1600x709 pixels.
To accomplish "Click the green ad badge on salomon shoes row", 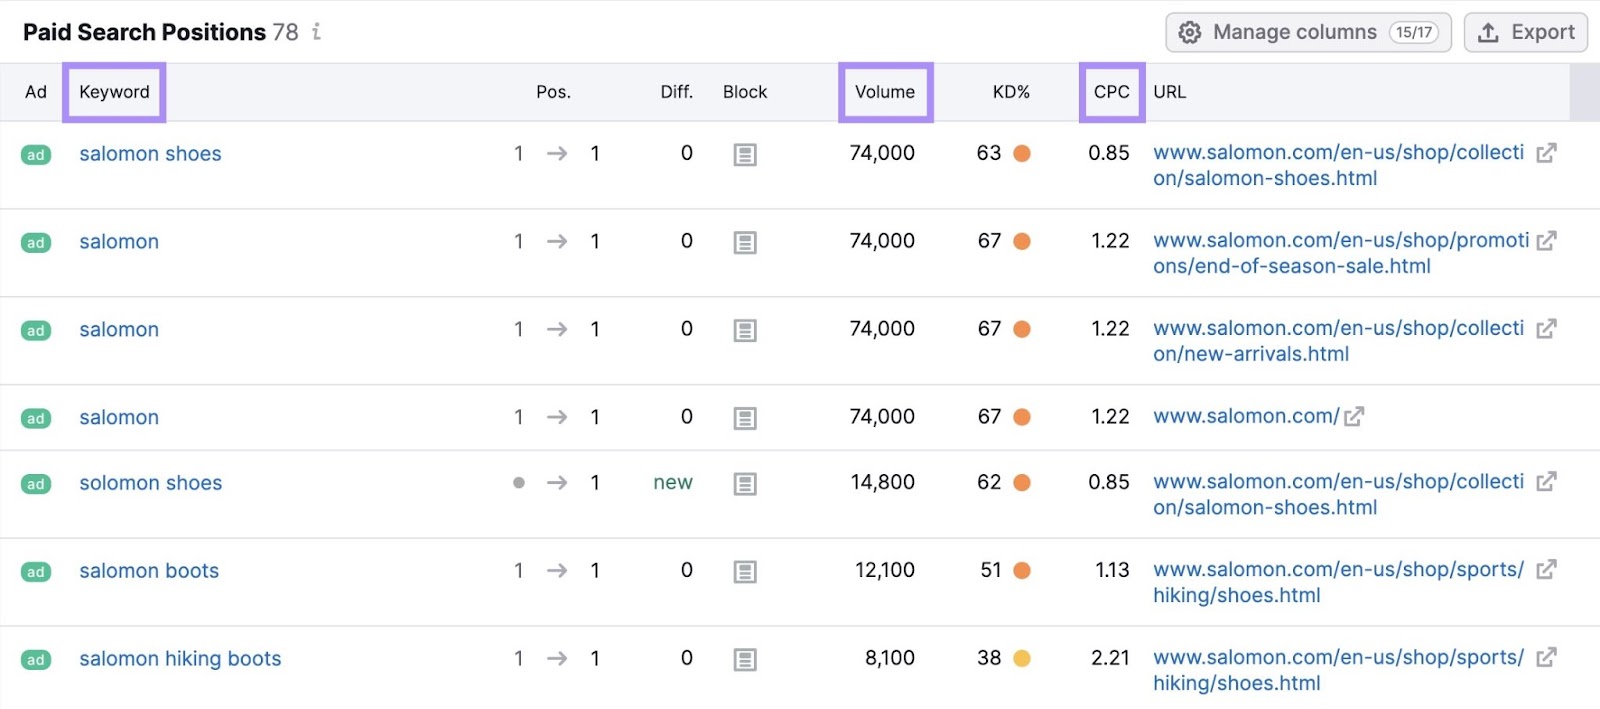I will (36, 154).
